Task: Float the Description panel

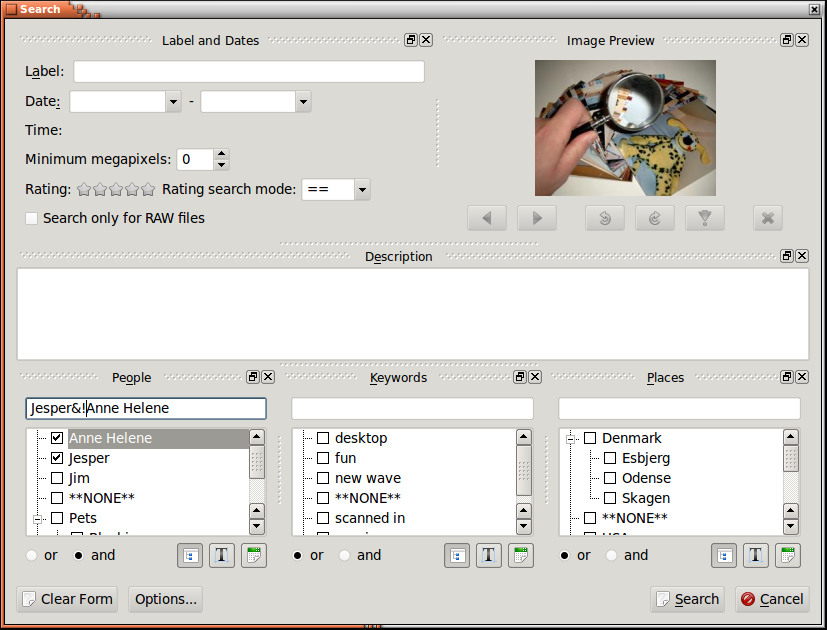Action: pos(787,256)
